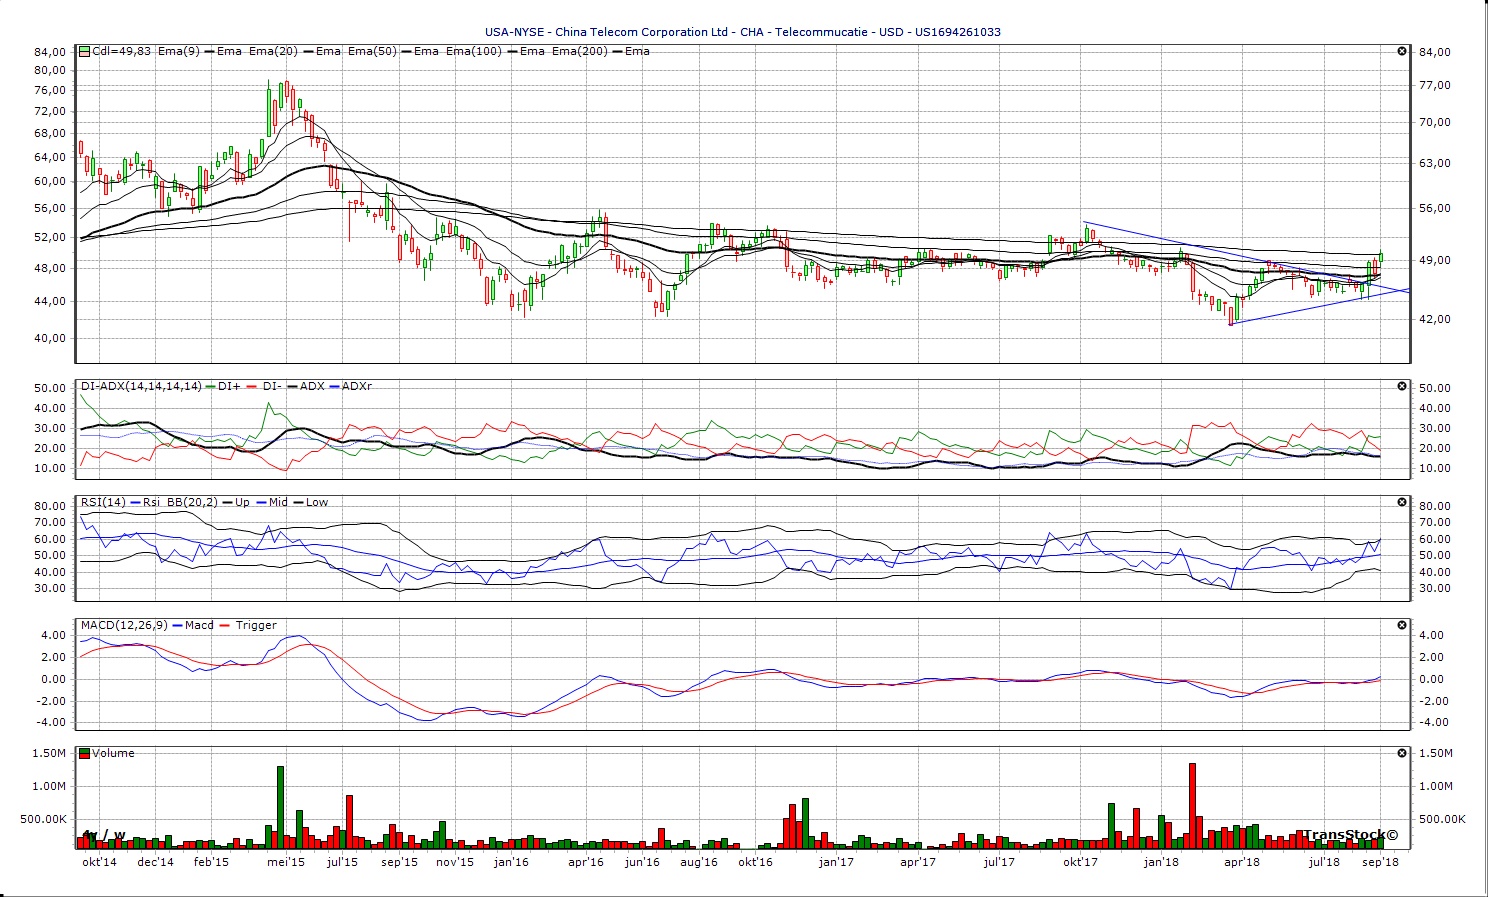Click the jan'16 date label
Image resolution: width=1488 pixels, height=897 pixels.
coord(511,862)
